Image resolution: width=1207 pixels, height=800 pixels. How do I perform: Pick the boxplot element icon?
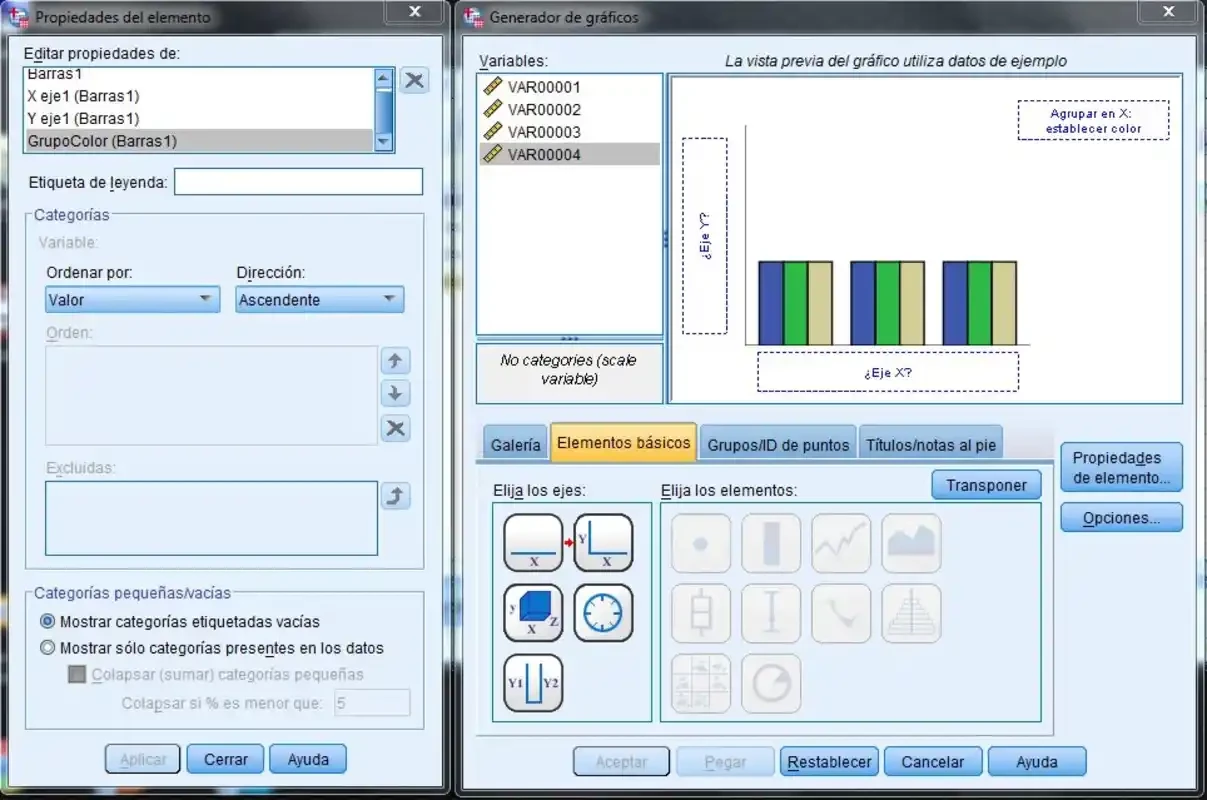point(701,613)
